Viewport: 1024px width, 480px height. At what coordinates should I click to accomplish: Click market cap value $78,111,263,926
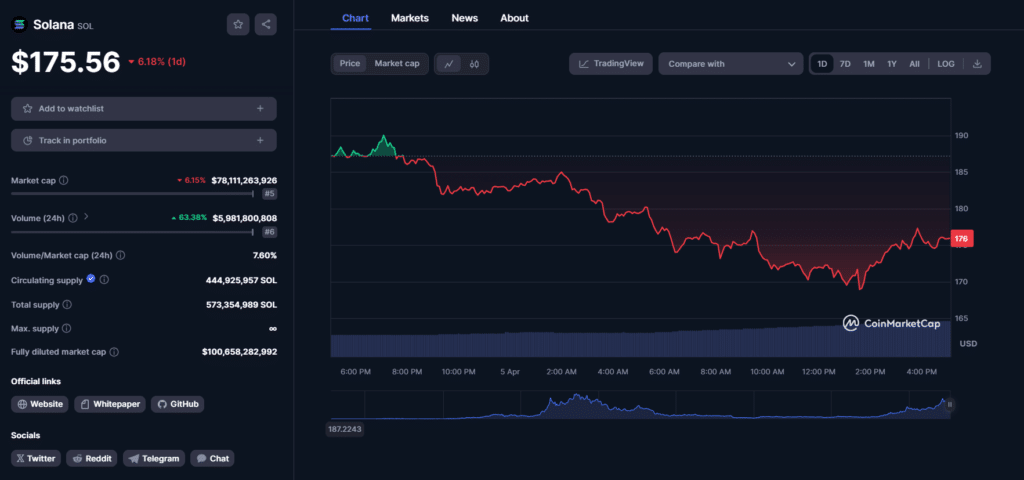[x=244, y=180]
